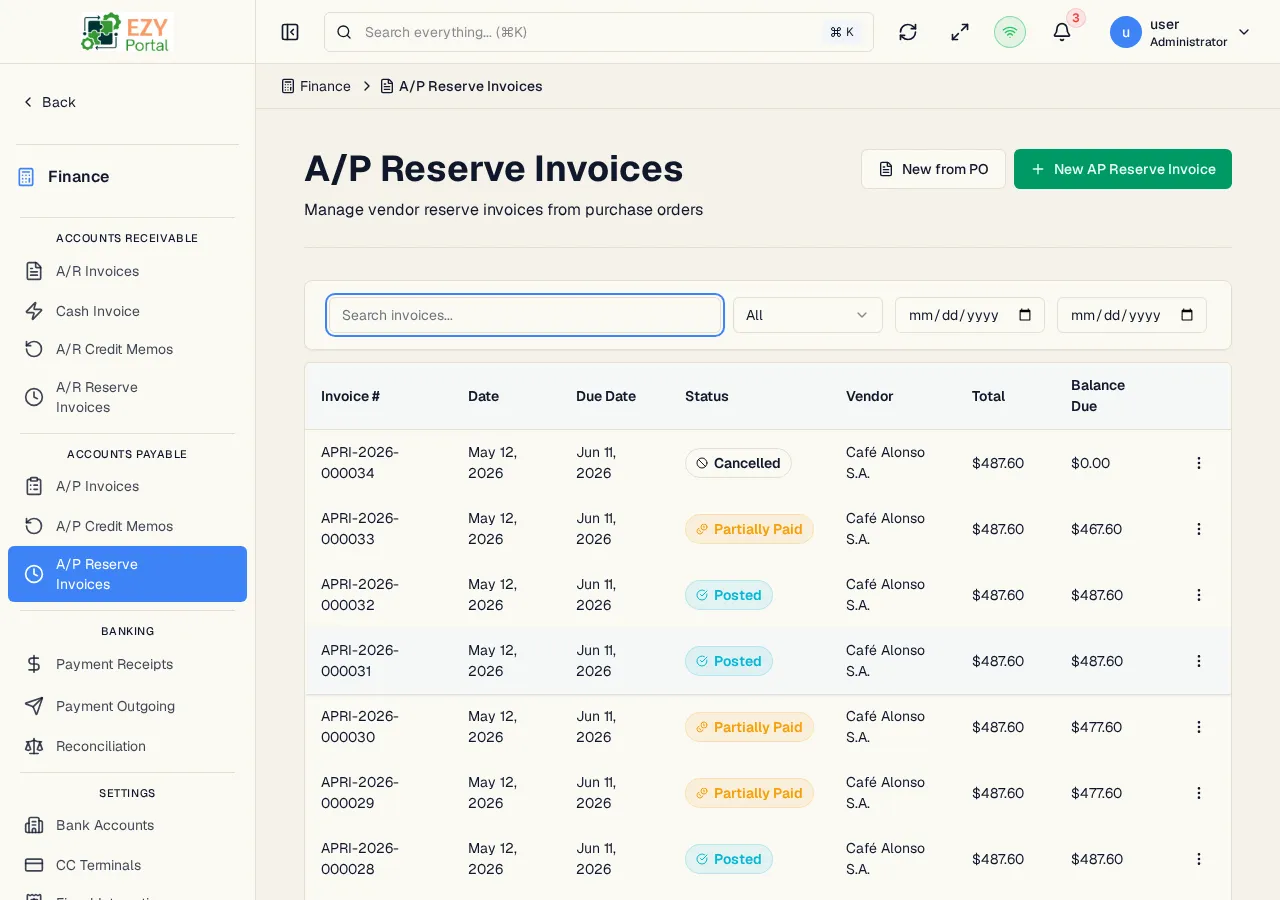Click the Cash Invoice lightning icon
1280x900 pixels.
34,311
